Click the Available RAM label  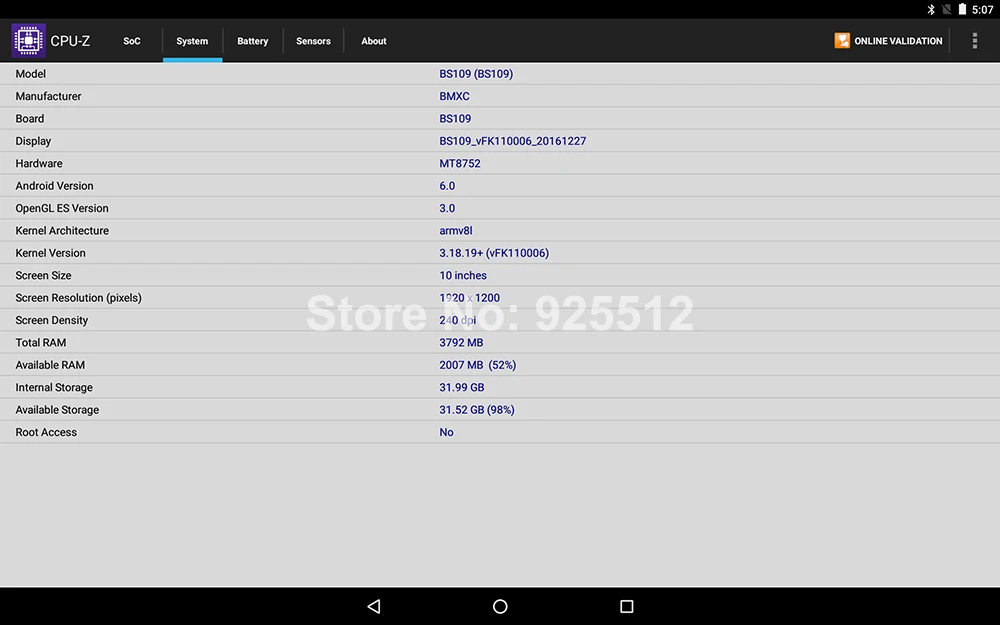click(x=50, y=365)
